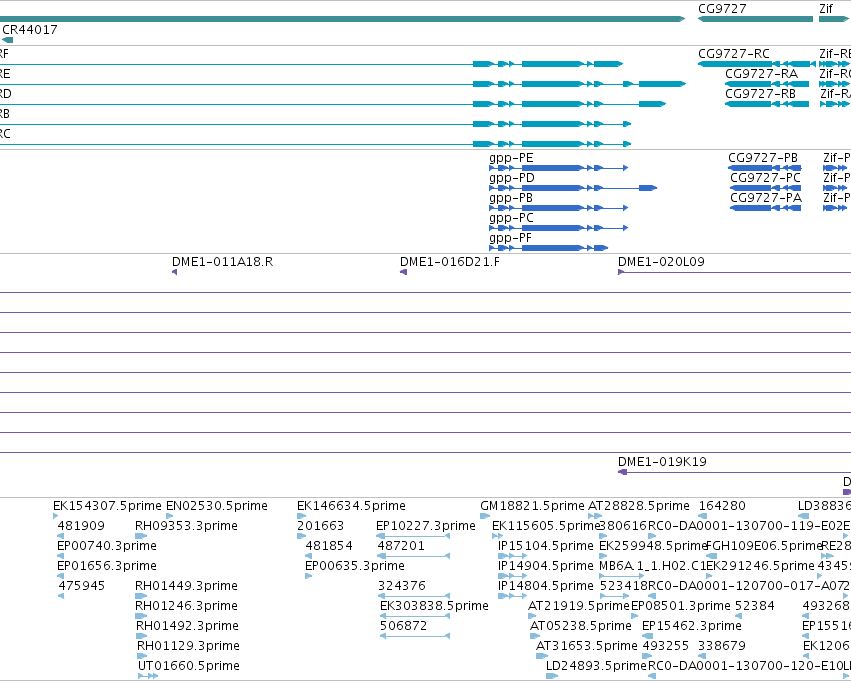The width and height of the screenshot is (851, 681).
Task: Click the DME1-019K19 BAC feature
Action: (x=662, y=462)
